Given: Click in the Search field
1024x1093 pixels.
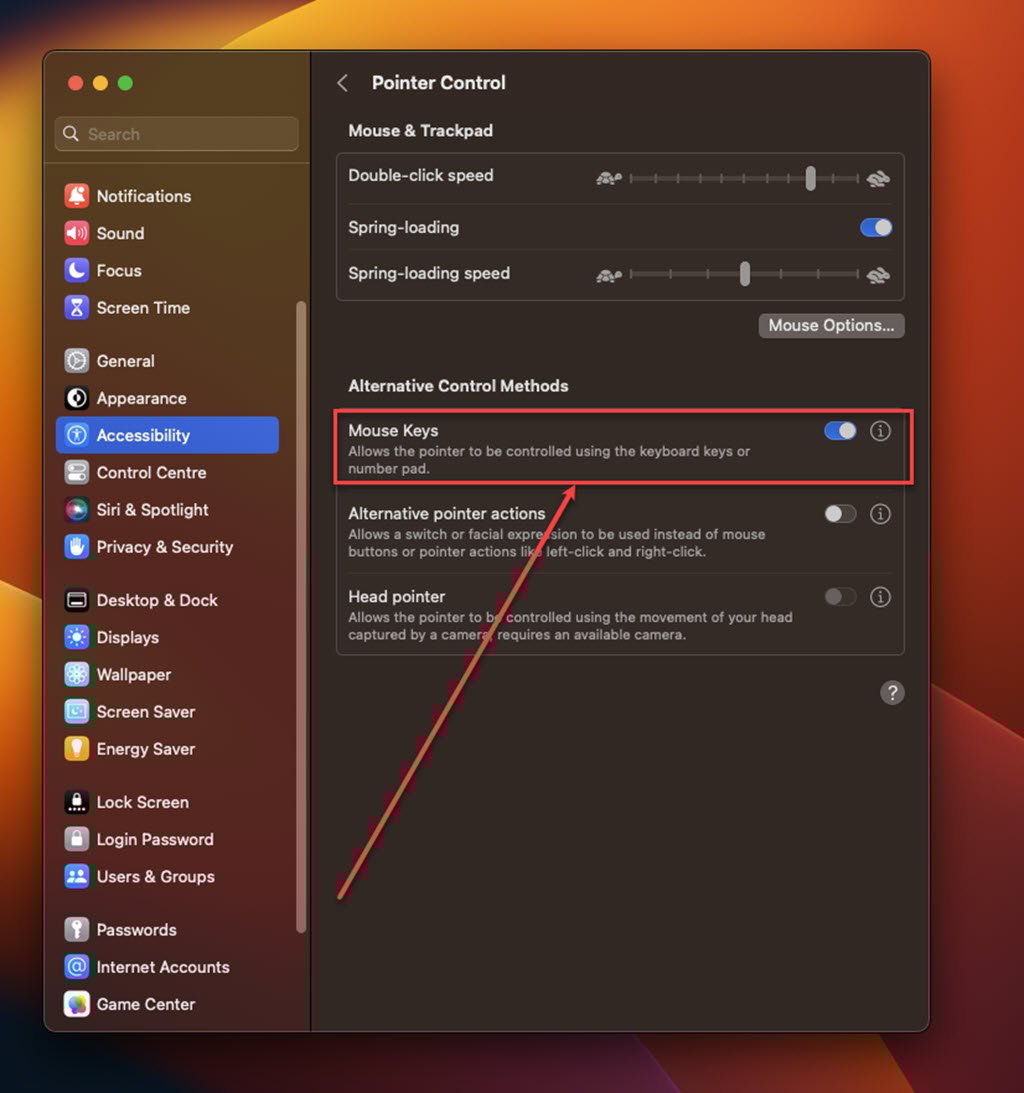Looking at the screenshot, I should pos(177,134).
